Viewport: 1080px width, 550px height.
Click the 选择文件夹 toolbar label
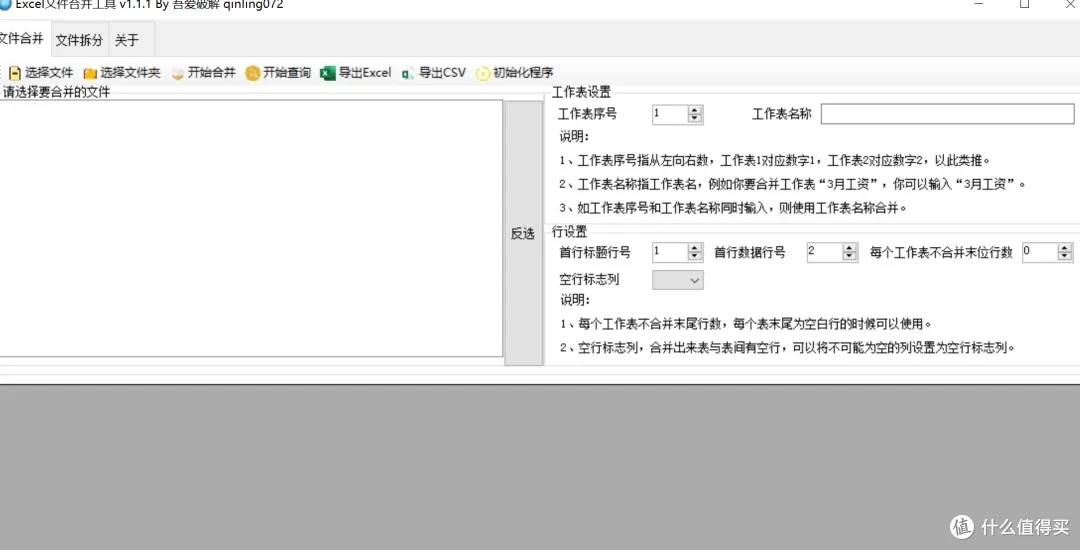click(130, 73)
